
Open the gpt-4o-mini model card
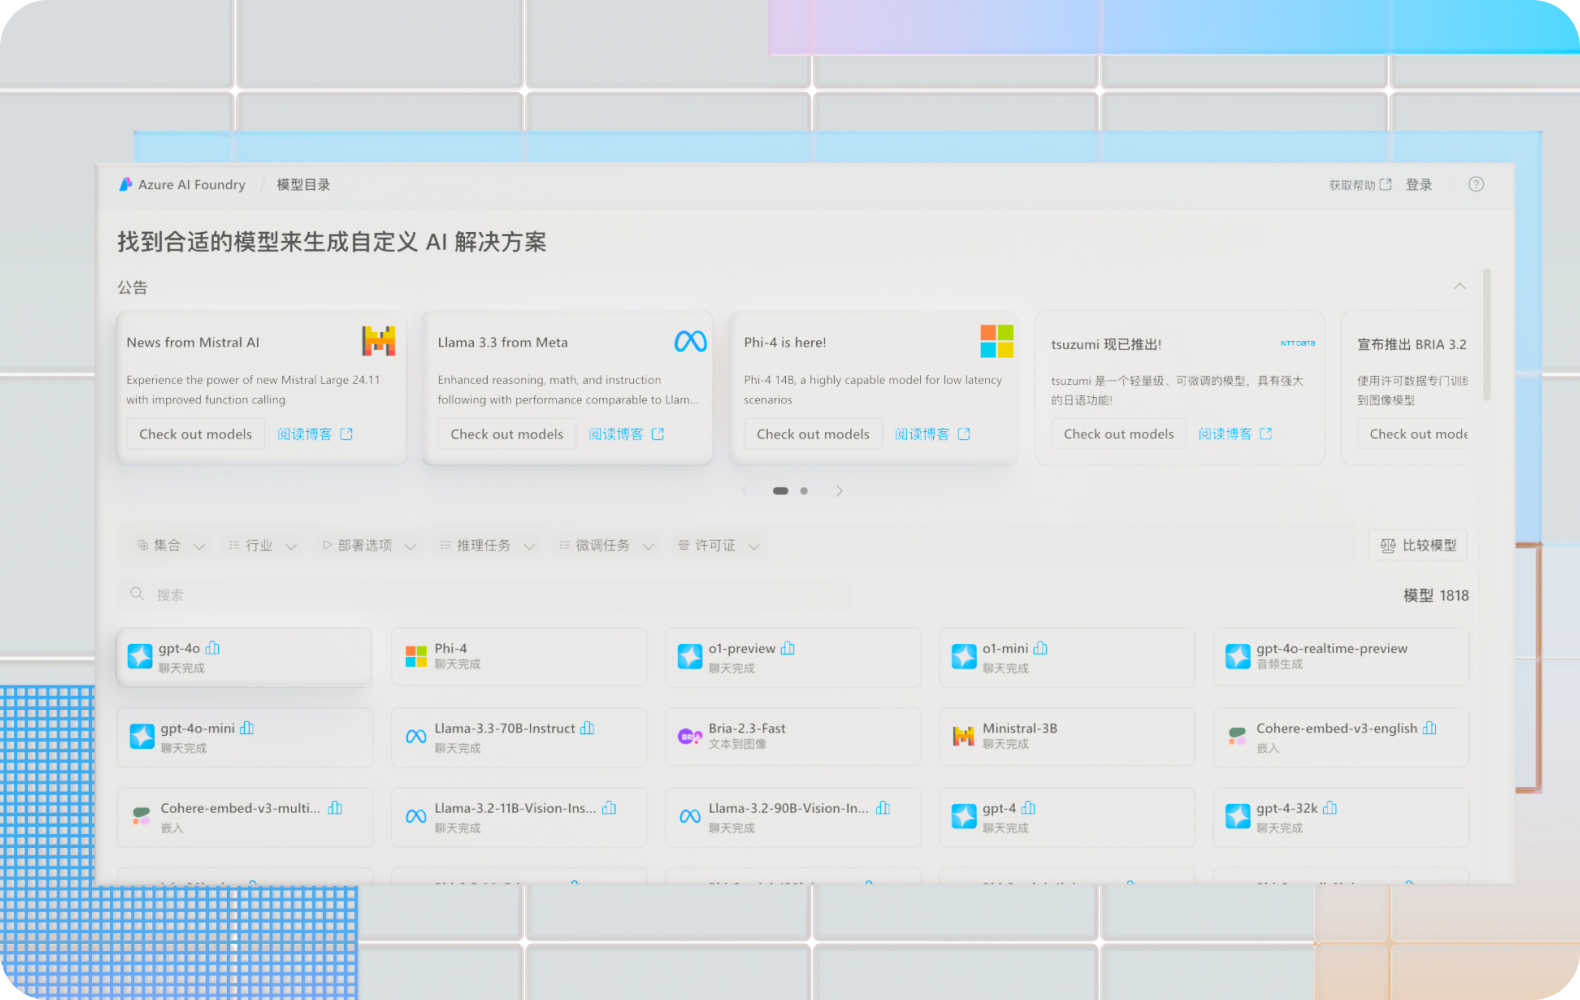point(245,737)
